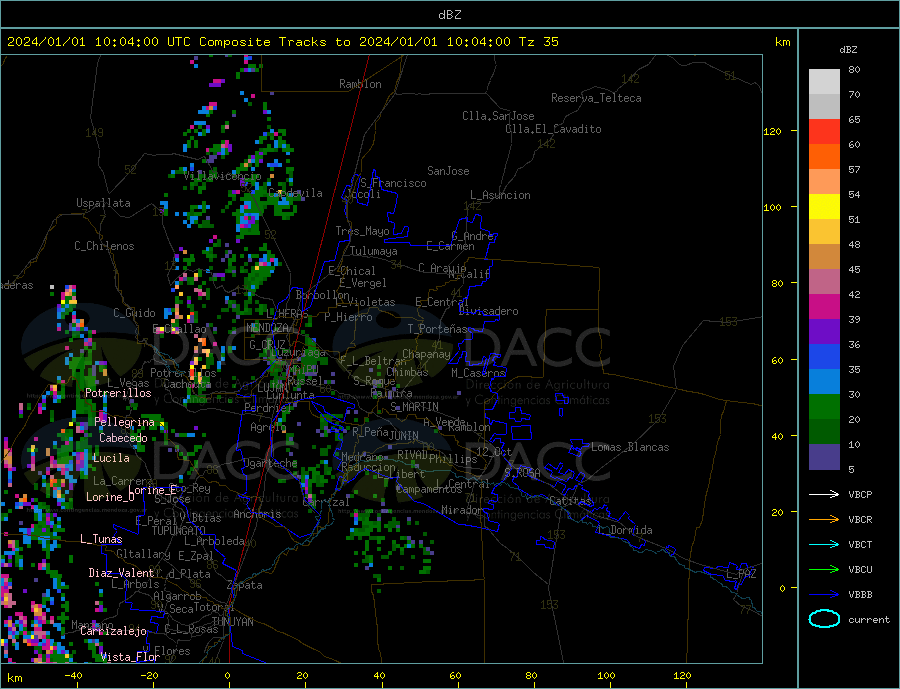900x689 pixels.
Task: Pick the bright green swatch in colorbar
Action: click(x=824, y=407)
